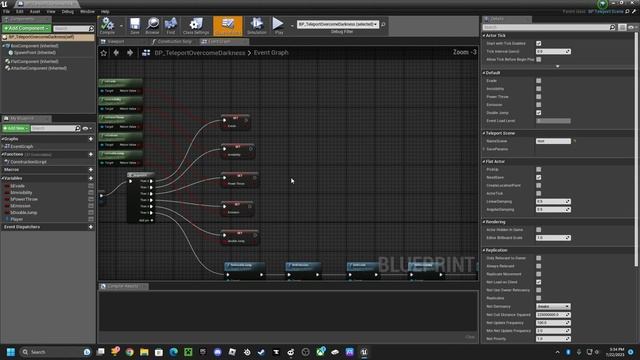Toggle the Power Throw checkbox
The image size is (640, 360).
coord(539,97)
